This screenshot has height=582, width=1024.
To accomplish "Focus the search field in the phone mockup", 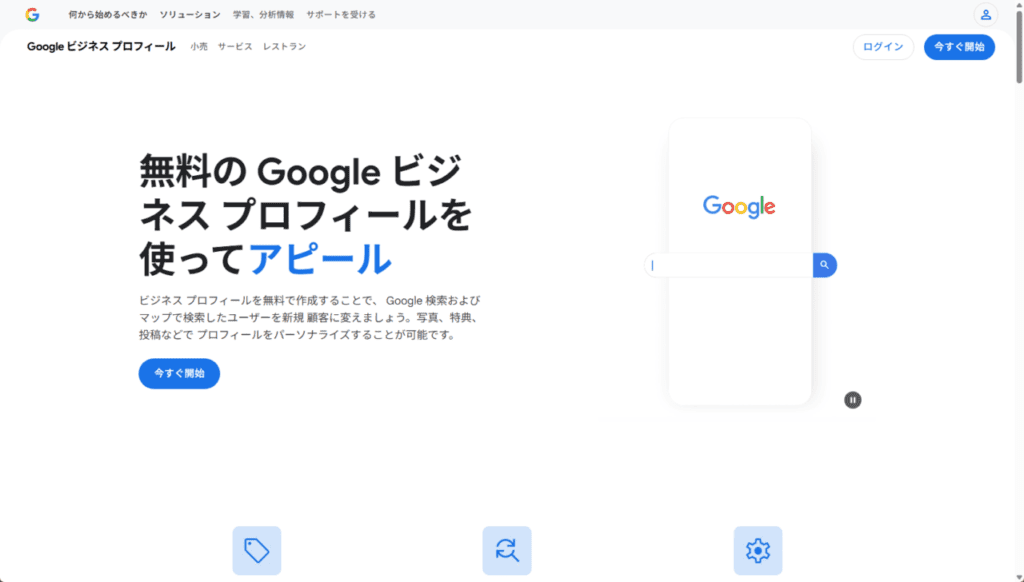I will point(730,265).
